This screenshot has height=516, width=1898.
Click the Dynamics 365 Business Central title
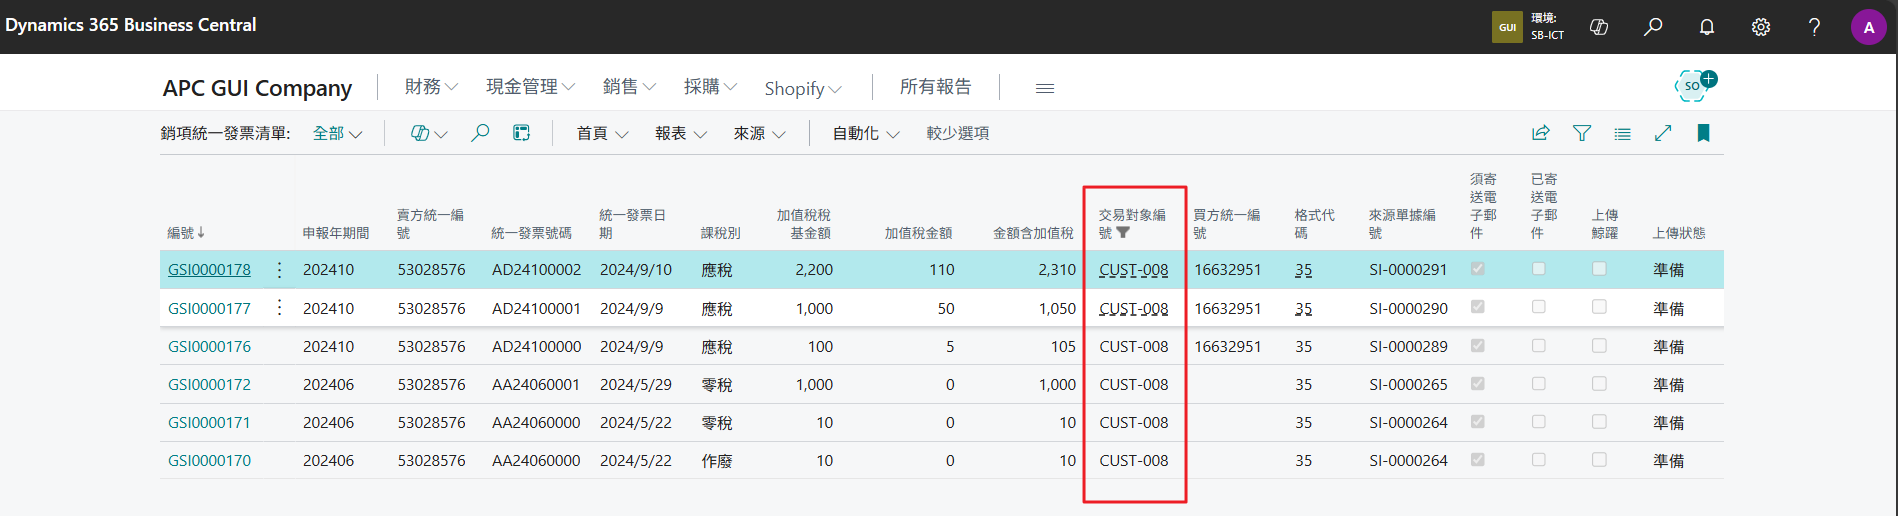point(131,25)
